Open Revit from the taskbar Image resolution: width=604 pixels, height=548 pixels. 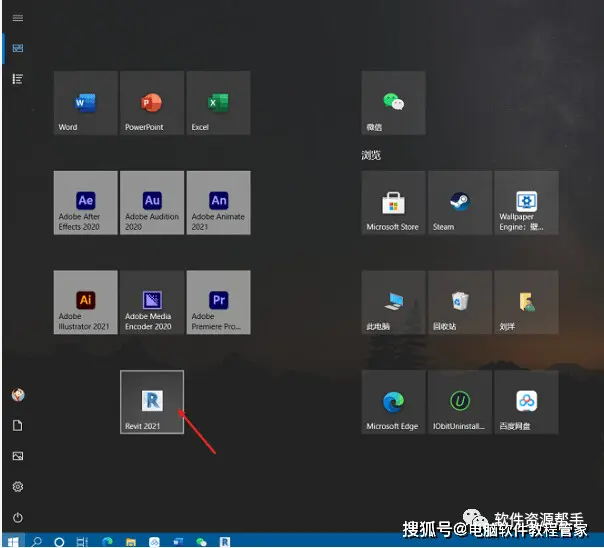pyautogui.click(x=225, y=542)
